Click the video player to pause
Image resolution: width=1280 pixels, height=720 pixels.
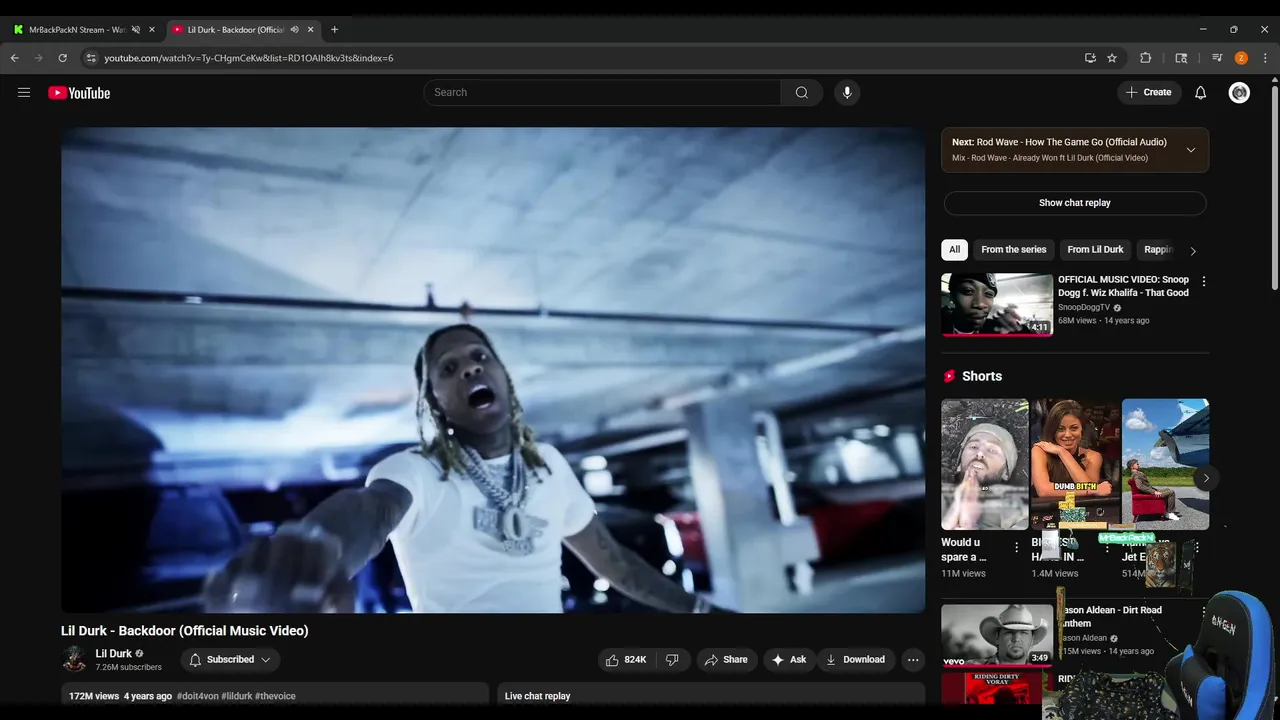[x=493, y=370]
